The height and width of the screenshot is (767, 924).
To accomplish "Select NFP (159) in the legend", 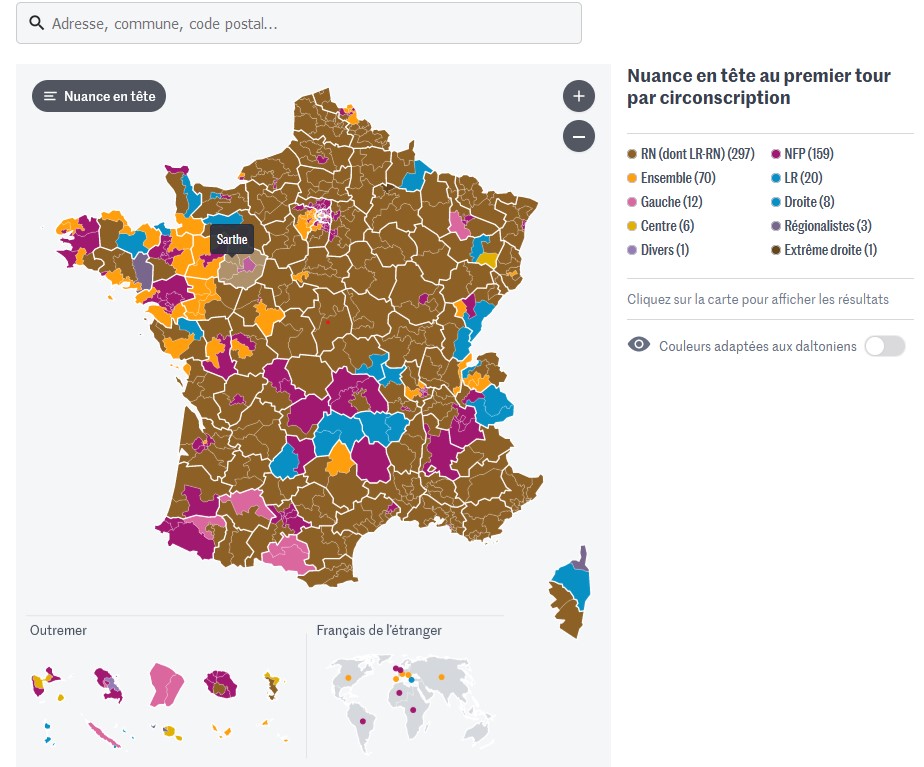I will (x=808, y=154).
